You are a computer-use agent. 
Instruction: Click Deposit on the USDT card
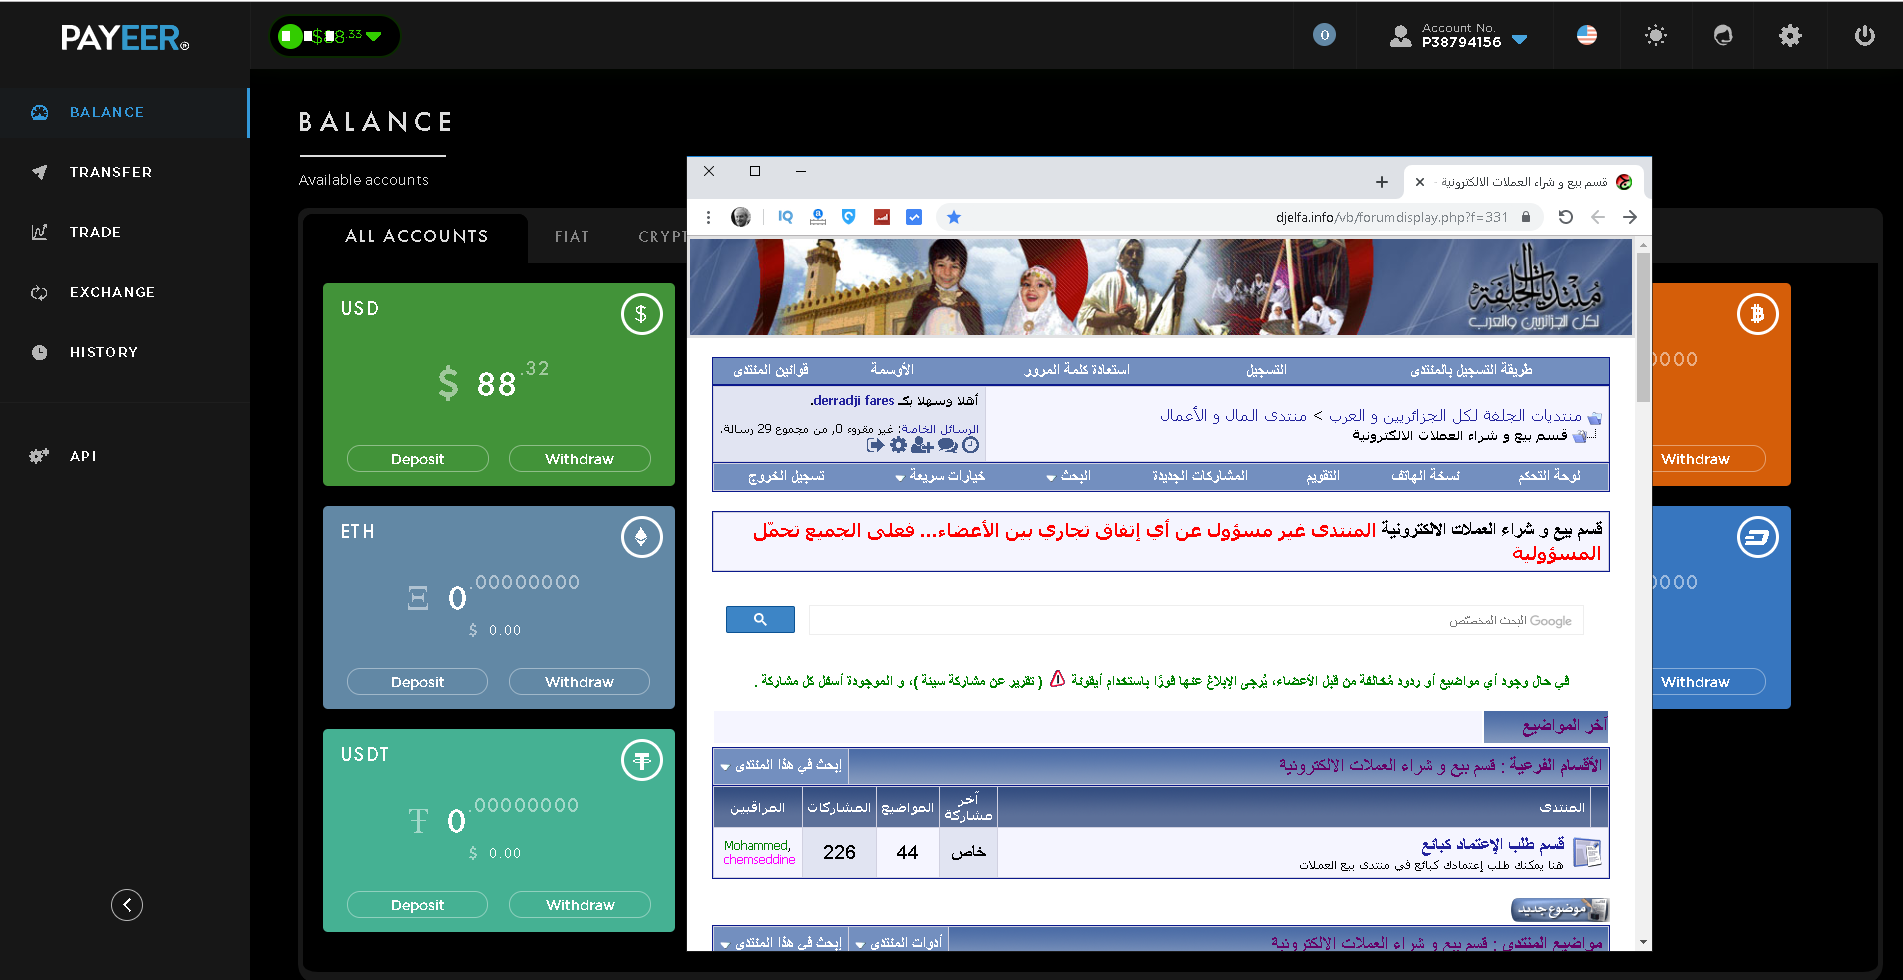tap(418, 905)
